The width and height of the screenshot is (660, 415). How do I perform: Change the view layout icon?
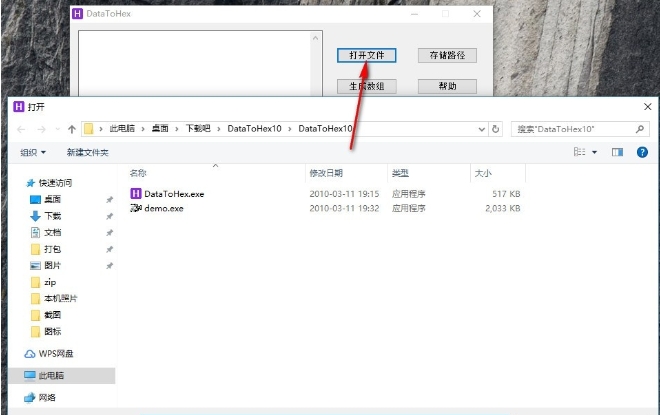(580, 152)
